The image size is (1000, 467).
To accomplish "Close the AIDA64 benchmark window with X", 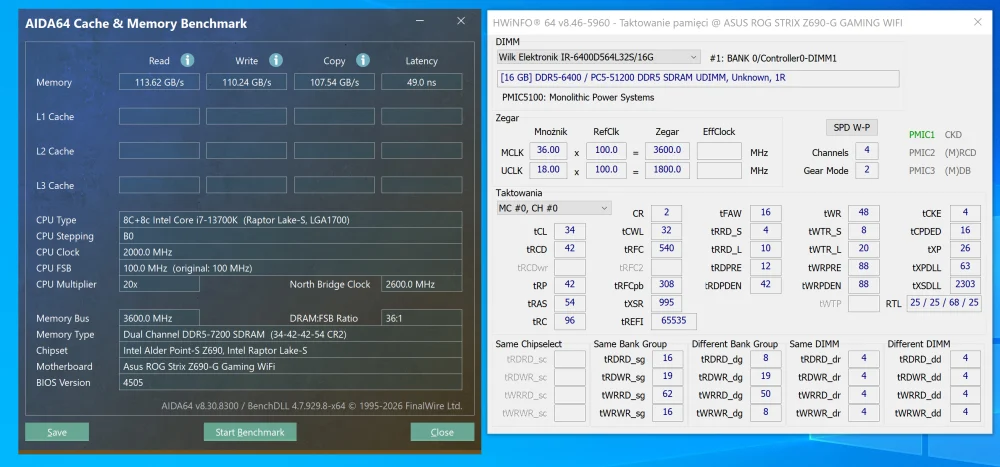I will (x=461, y=21).
